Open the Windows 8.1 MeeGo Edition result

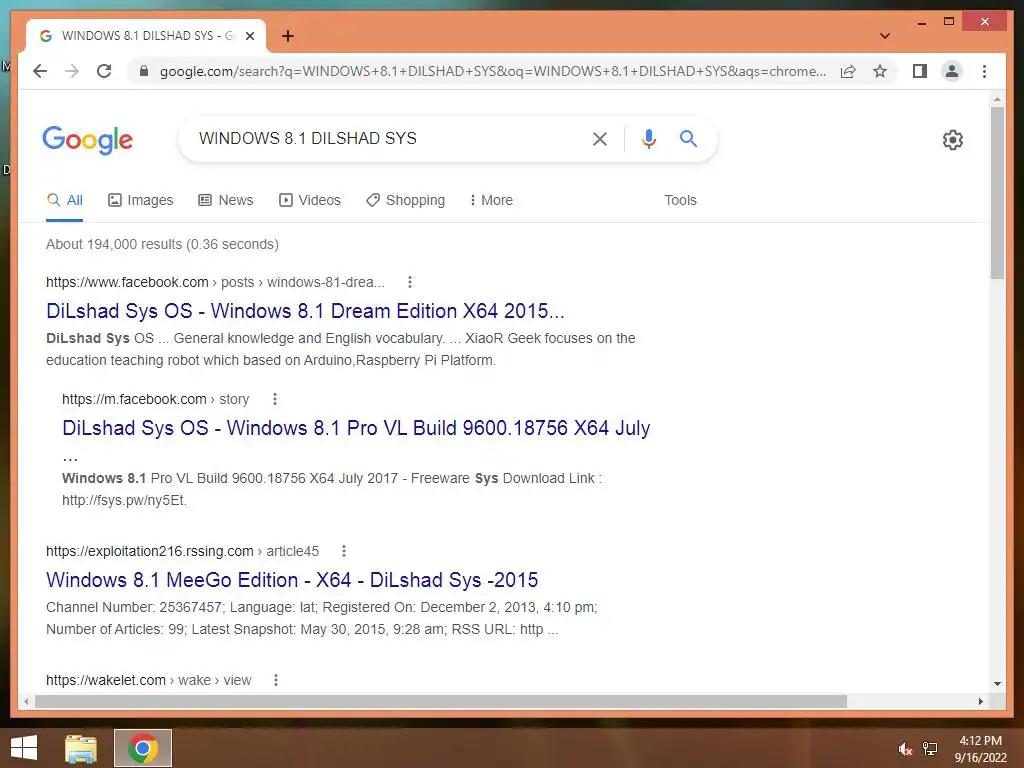[x=292, y=580]
